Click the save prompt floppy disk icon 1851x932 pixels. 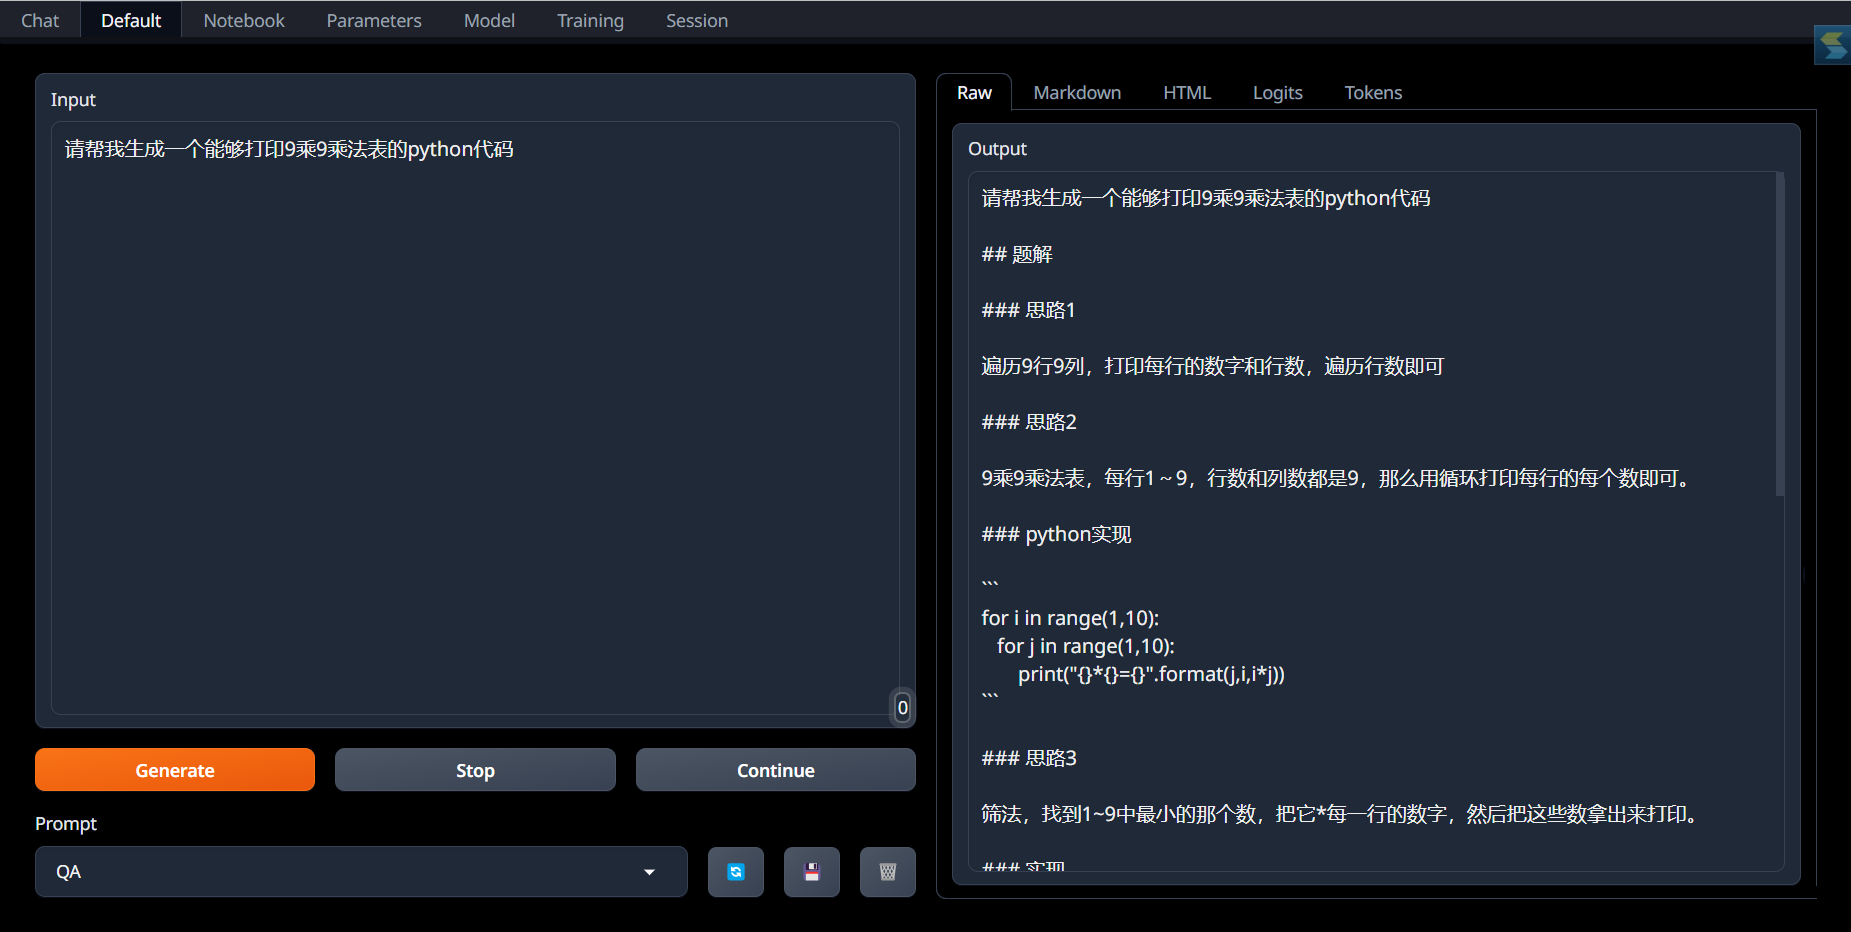point(811,872)
